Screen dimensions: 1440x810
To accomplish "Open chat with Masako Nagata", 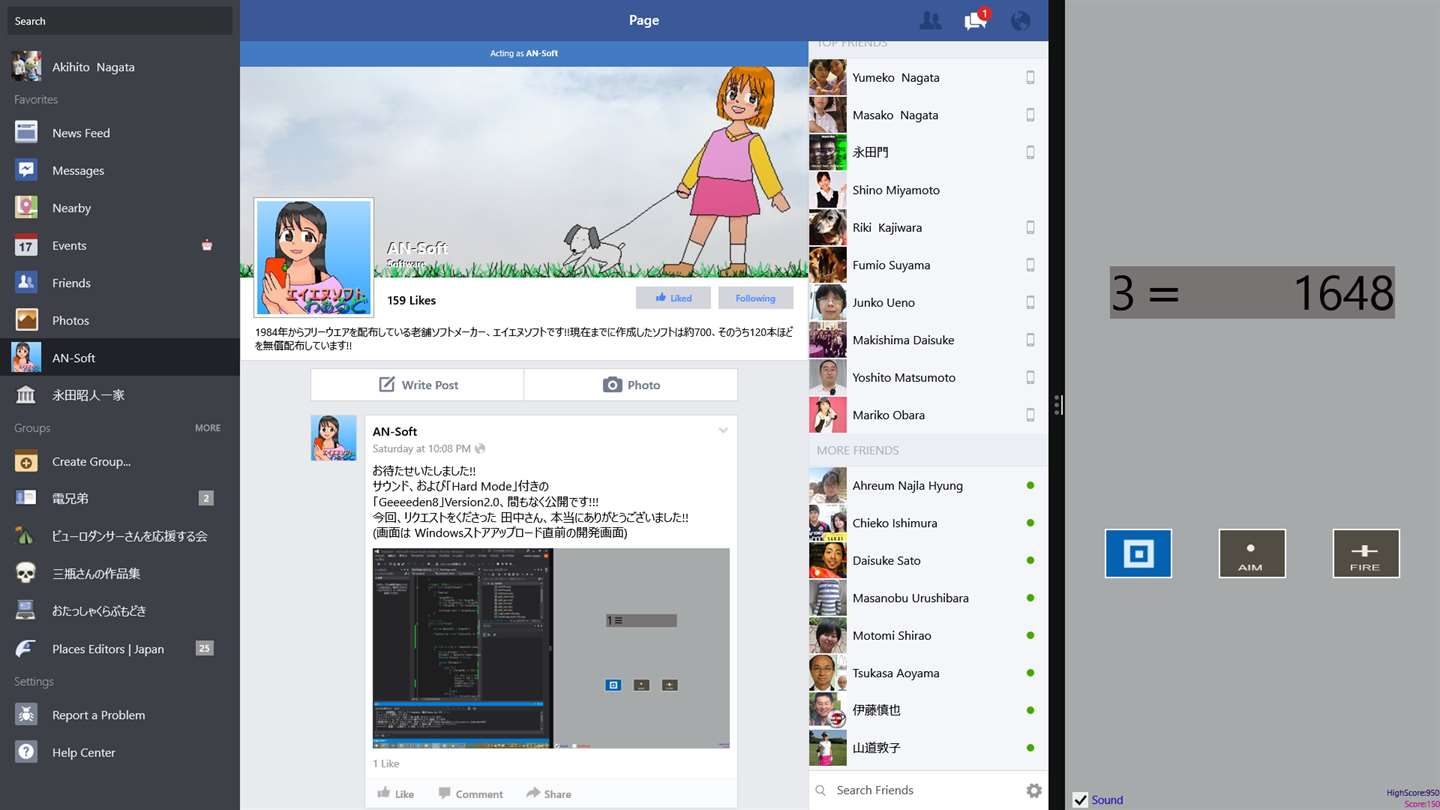I will point(928,115).
